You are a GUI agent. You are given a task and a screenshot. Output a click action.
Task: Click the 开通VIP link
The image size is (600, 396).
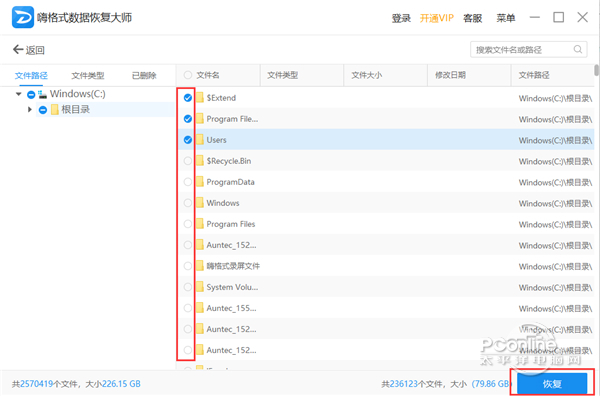tap(437, 18)
